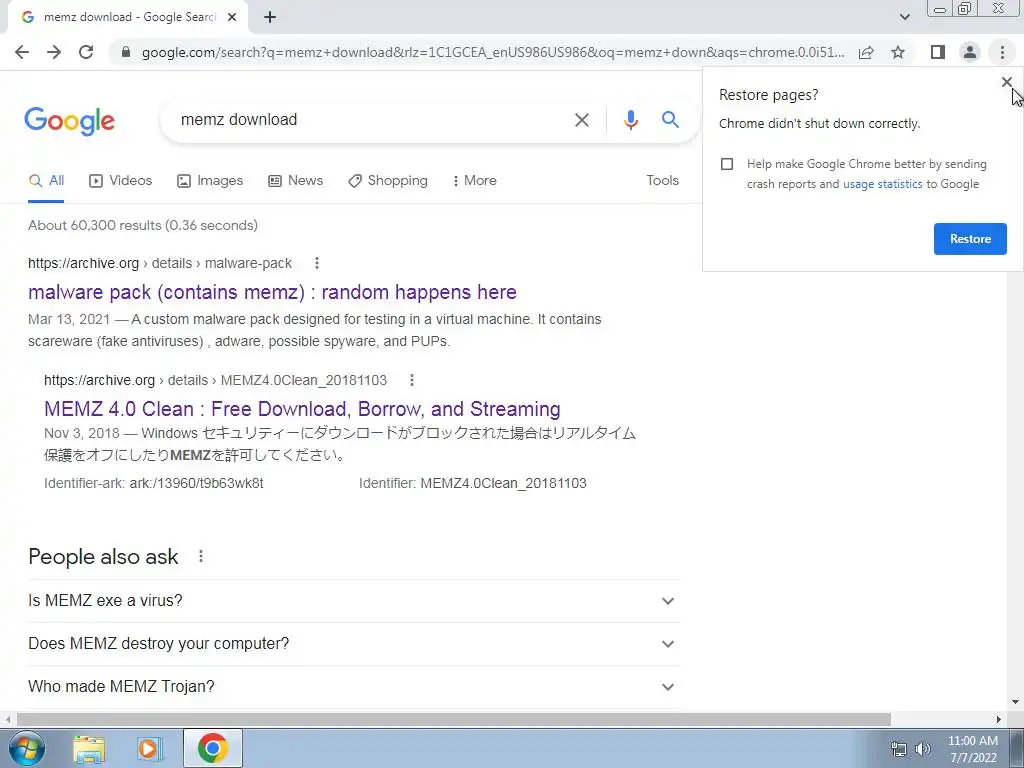1024x768 pixels.
Task: Expand 'Is MEMZ exe a virus?'
Action: [354, 601]
